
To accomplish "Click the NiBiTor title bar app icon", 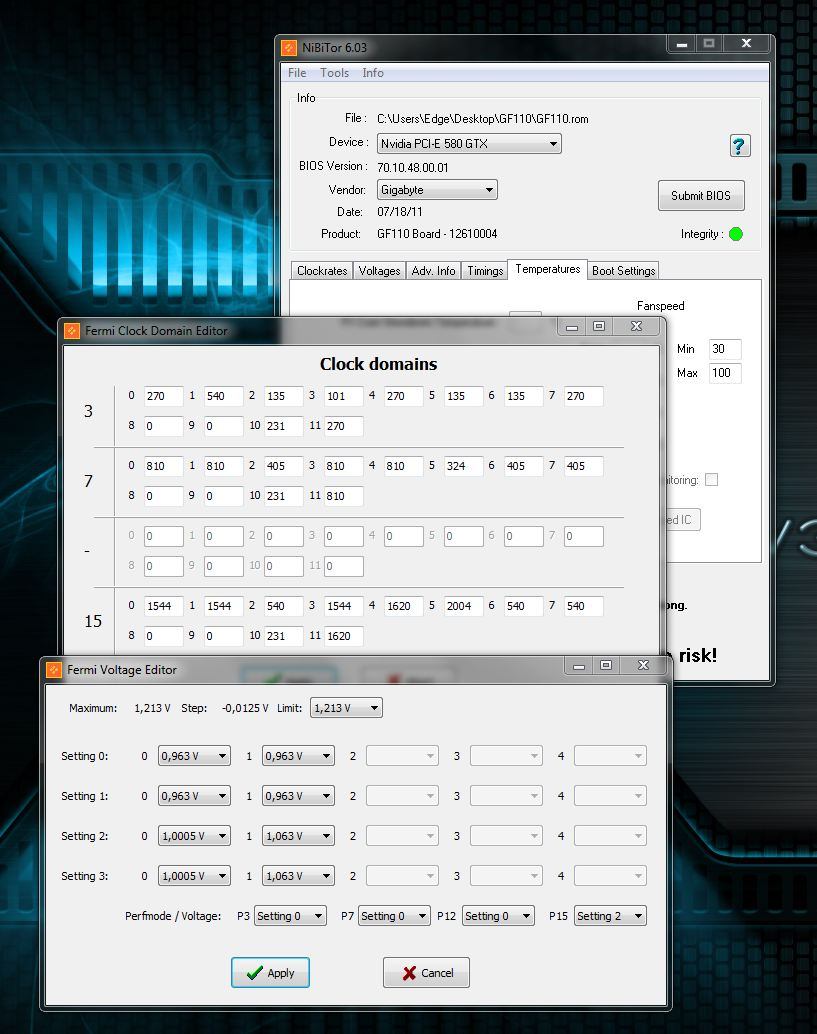I will [x=288, y=47].
